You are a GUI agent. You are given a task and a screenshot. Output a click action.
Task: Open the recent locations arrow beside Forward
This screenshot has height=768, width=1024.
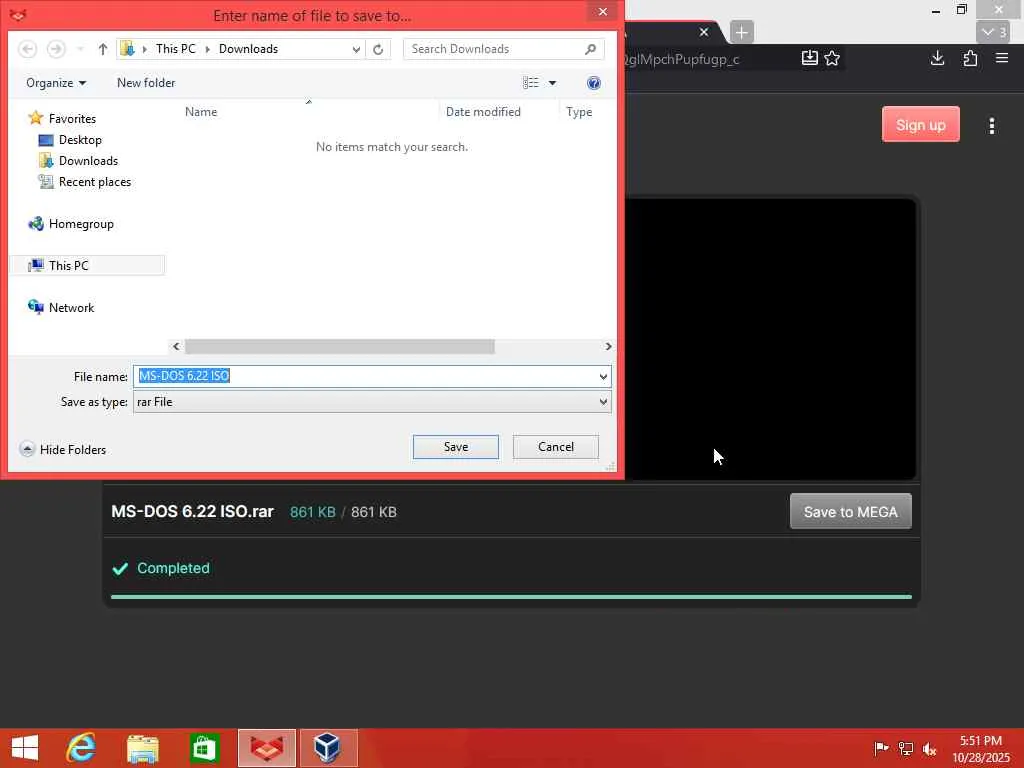point(80,49)
